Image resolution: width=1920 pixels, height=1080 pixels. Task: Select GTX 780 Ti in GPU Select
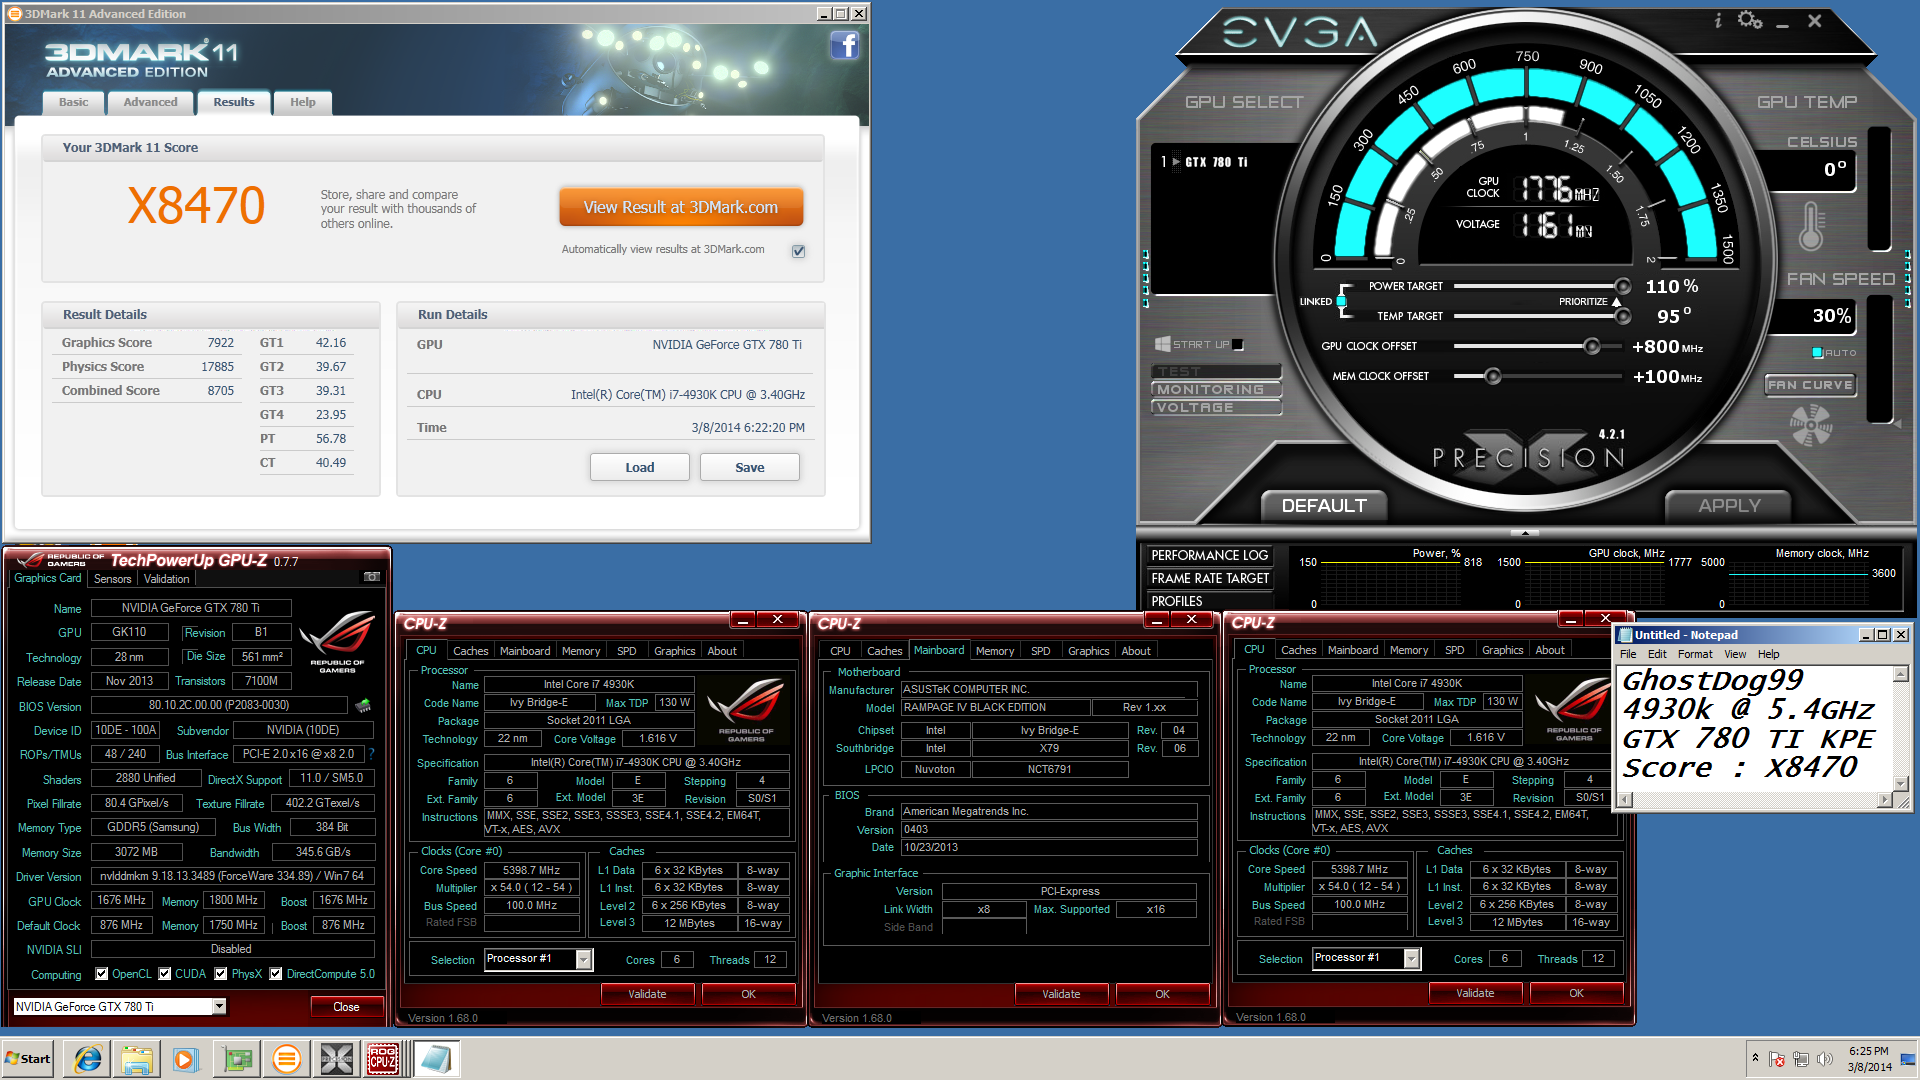click(1215, 162)
